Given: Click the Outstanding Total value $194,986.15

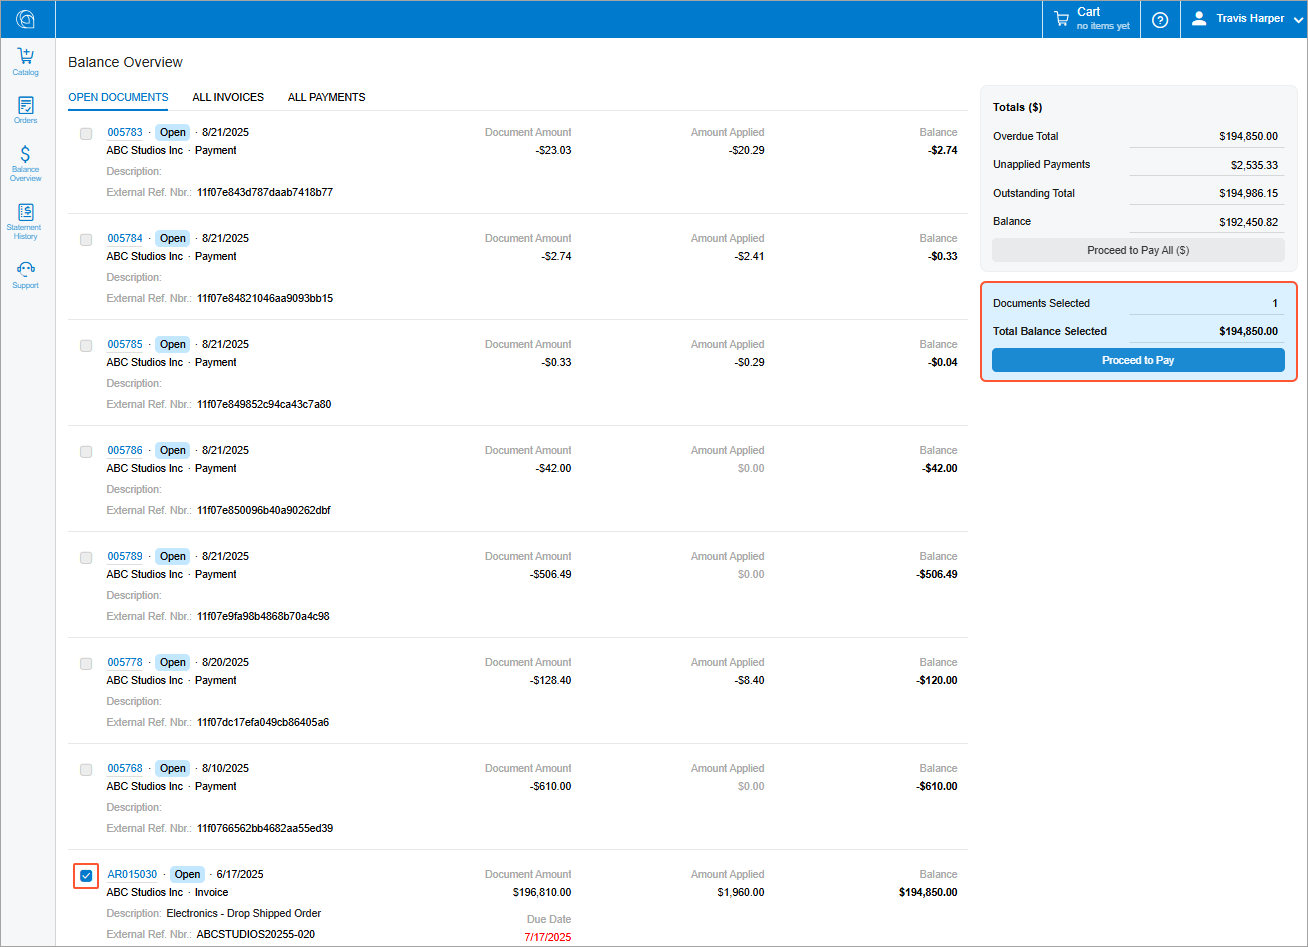Looking at the screenshot, I should (x=1248, y=193).
